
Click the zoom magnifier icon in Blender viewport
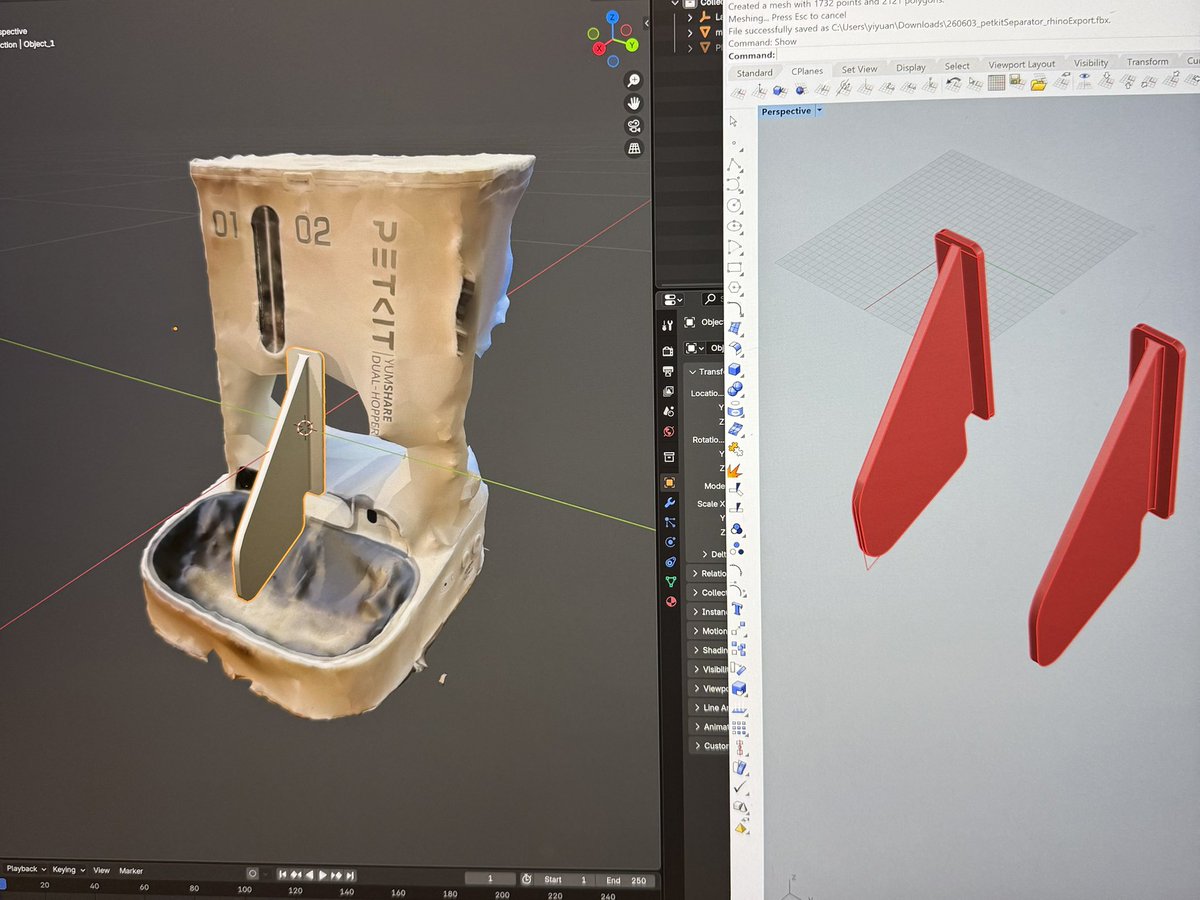click(633, 81)
